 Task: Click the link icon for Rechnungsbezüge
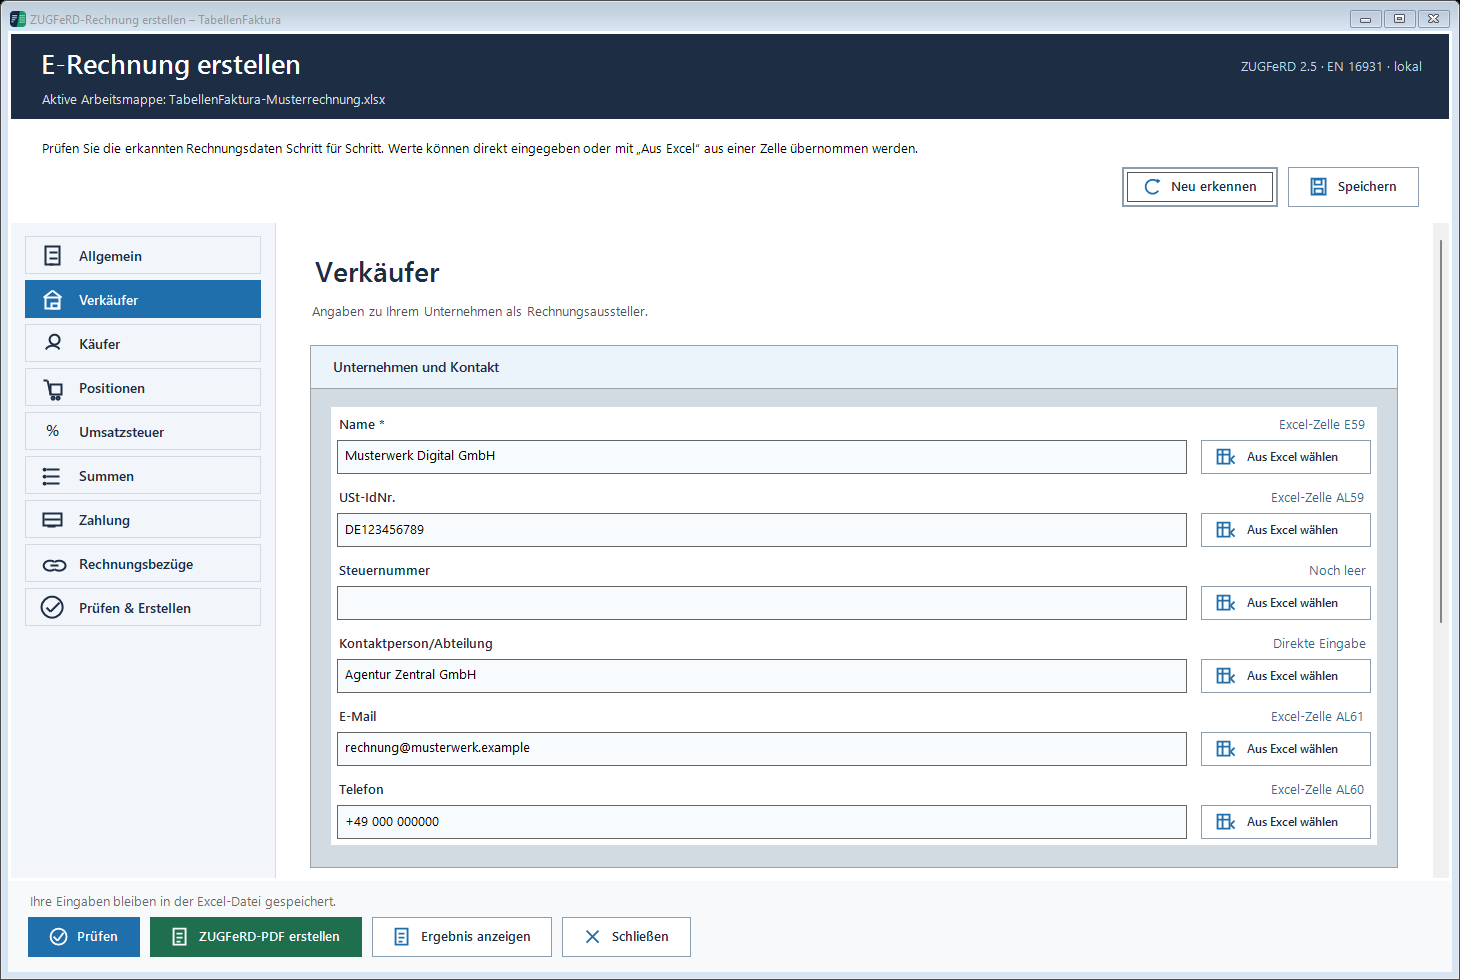pyautogui.click(x=54, y=565)
